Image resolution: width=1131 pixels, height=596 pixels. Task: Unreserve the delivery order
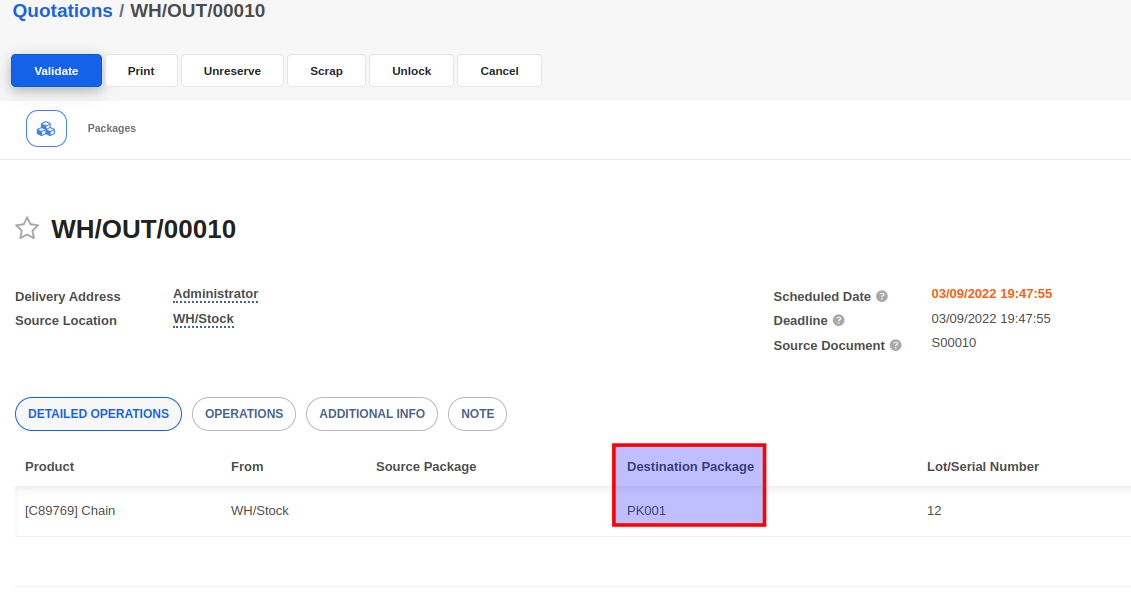click(x=232, y=71)
